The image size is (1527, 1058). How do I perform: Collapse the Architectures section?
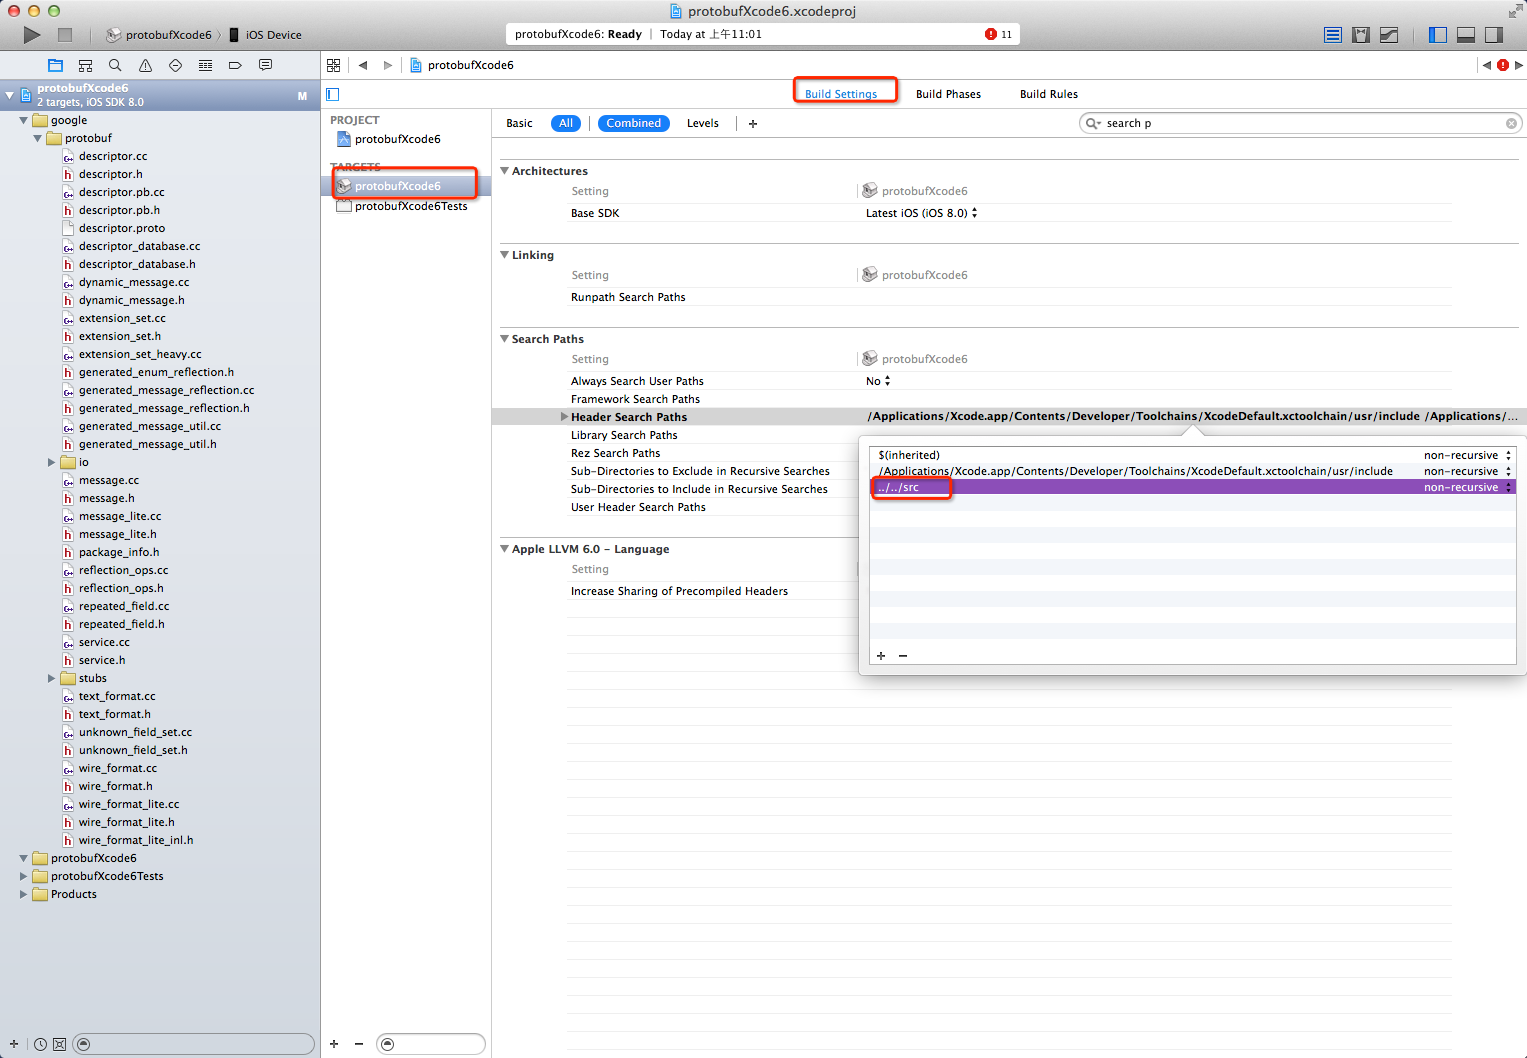(504, 171)
